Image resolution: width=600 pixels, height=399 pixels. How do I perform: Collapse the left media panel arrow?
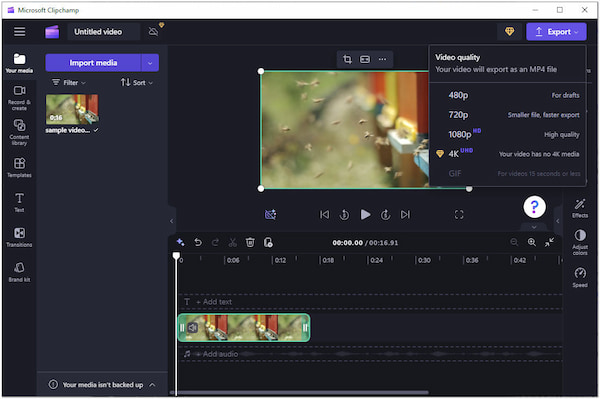[171, 221]
